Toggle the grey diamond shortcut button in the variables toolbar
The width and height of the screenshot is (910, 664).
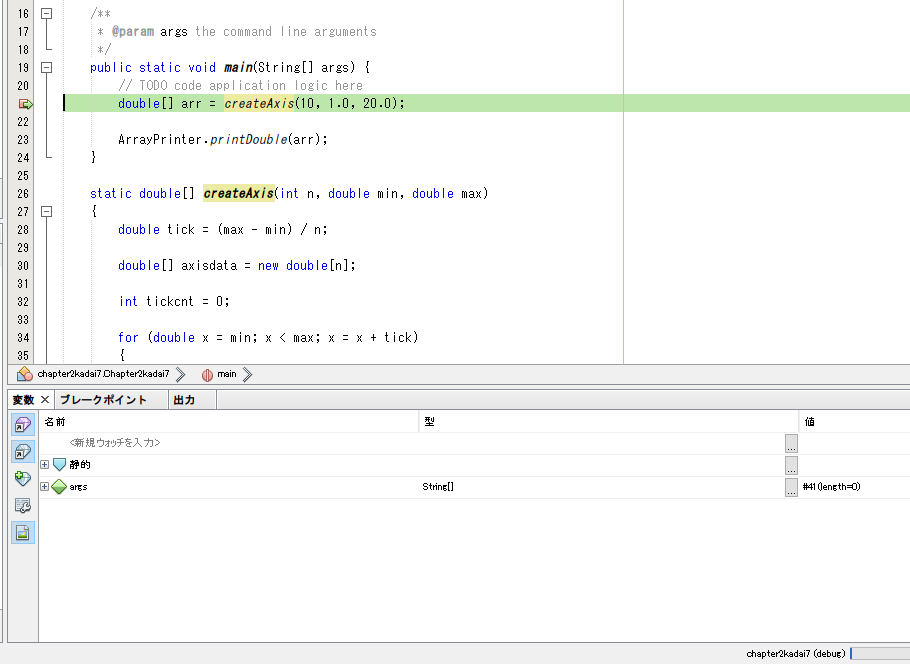coord(23,452)
